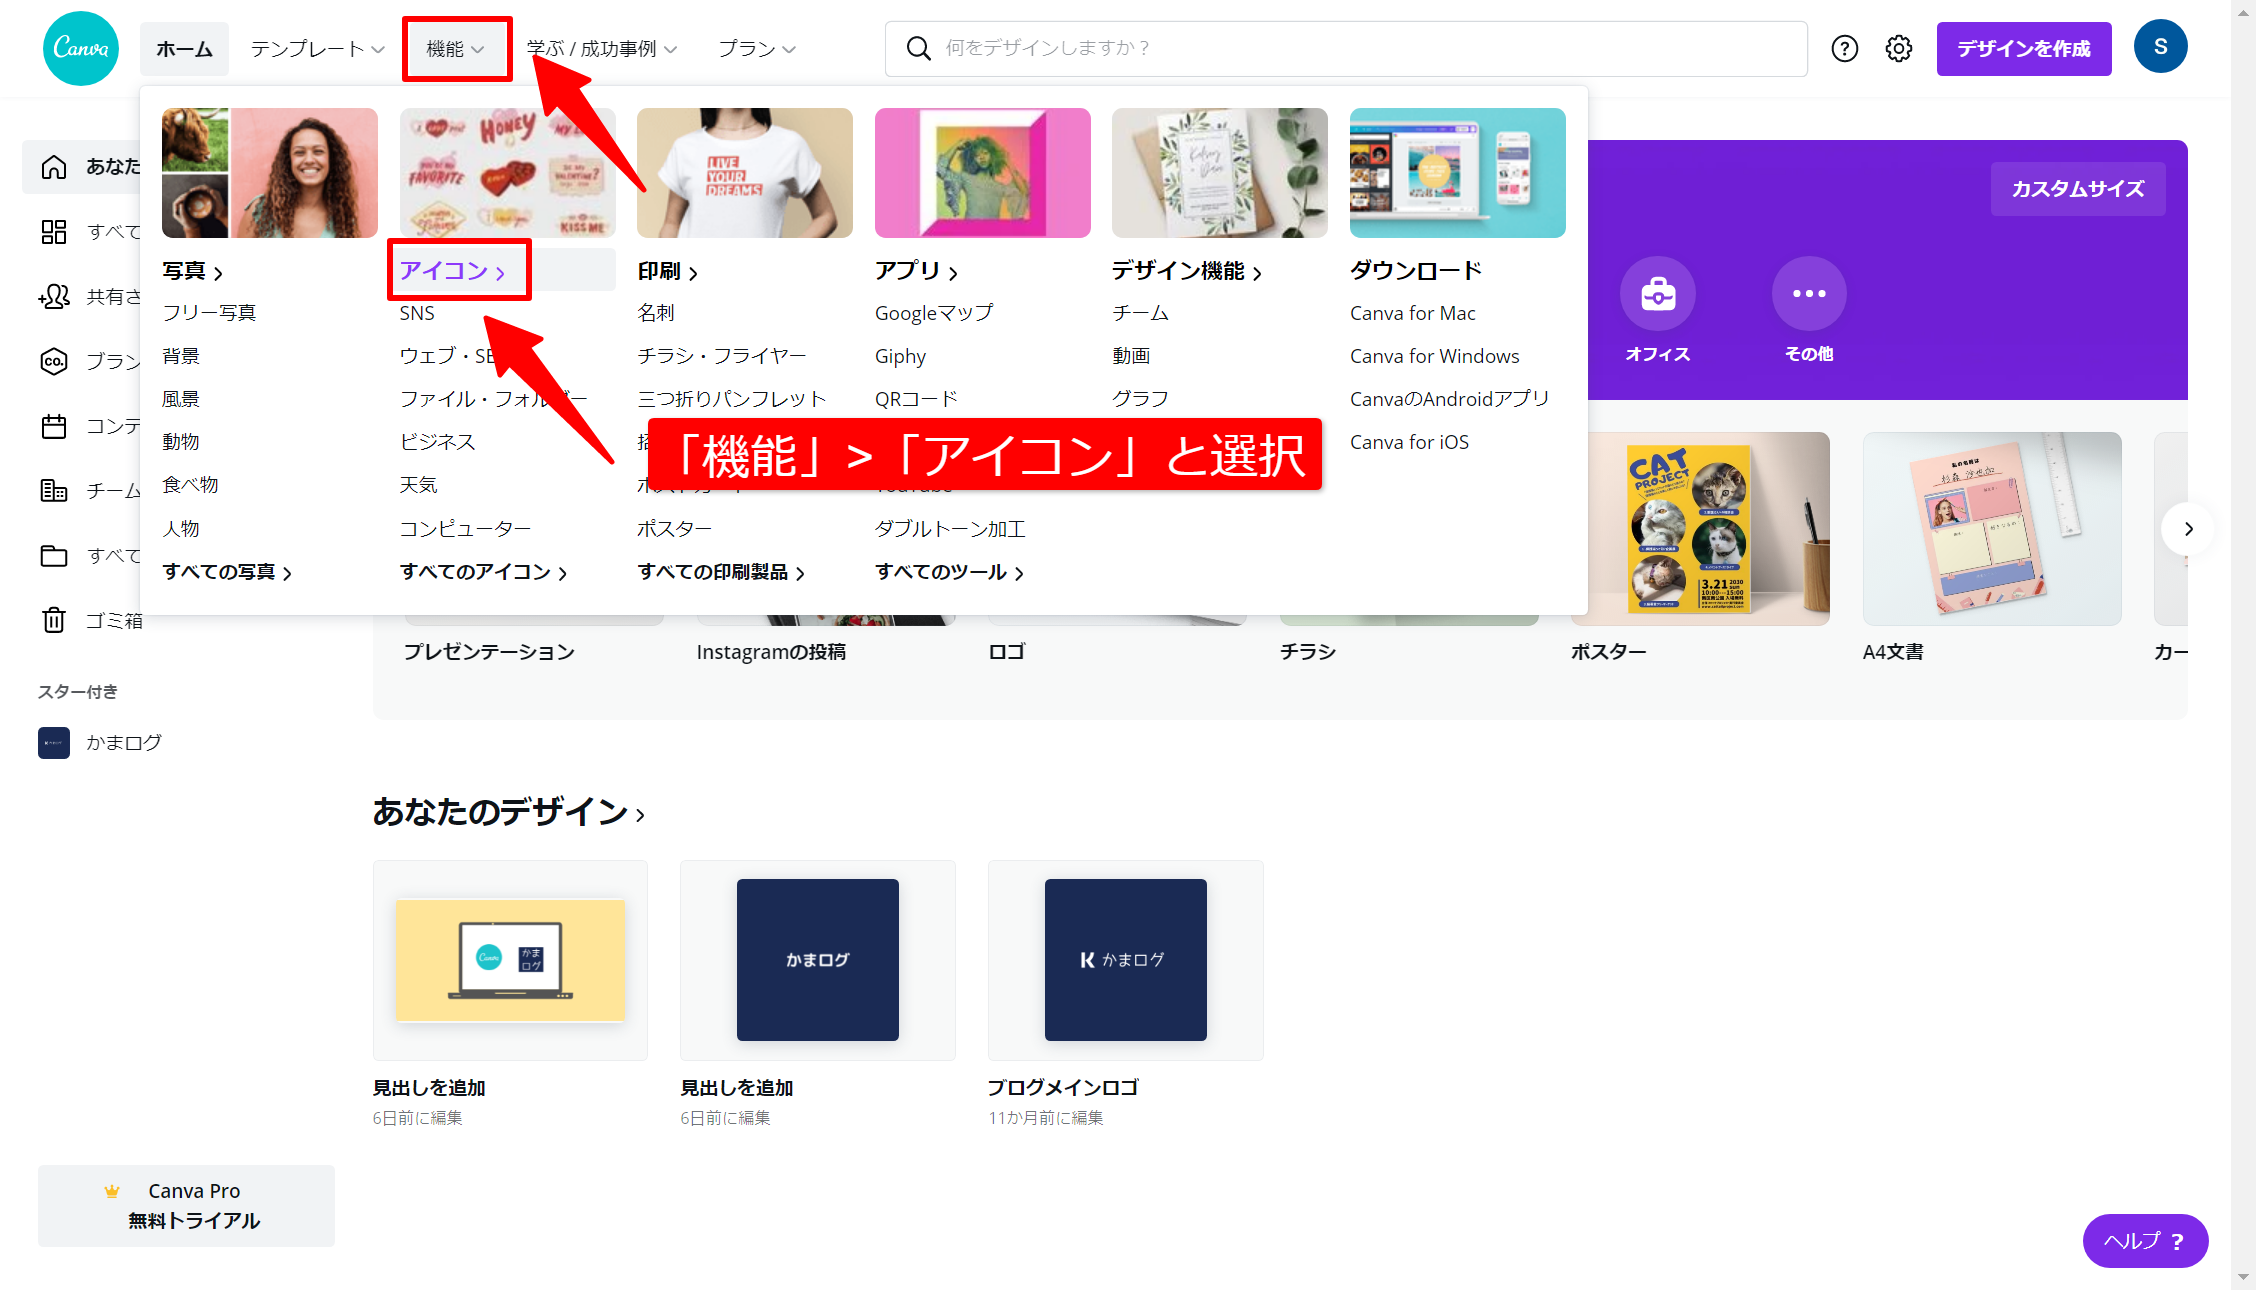
Task: Click Canva Pro 無料トライアル button
Action: point(186,1206)
